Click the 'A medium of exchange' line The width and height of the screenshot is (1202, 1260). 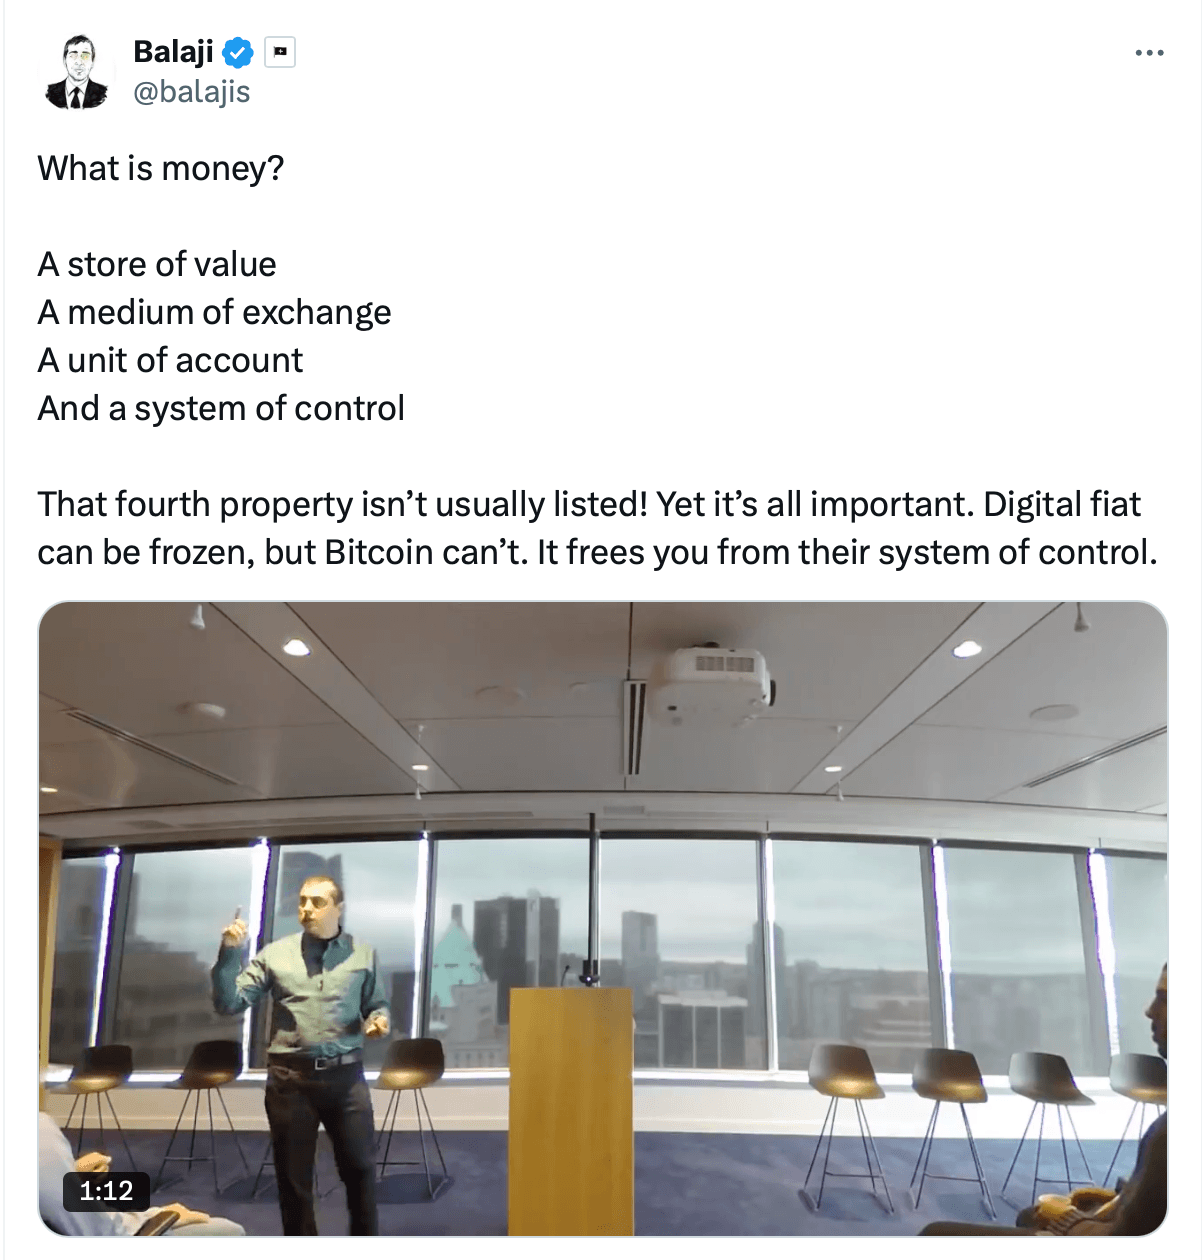(214, 312)
